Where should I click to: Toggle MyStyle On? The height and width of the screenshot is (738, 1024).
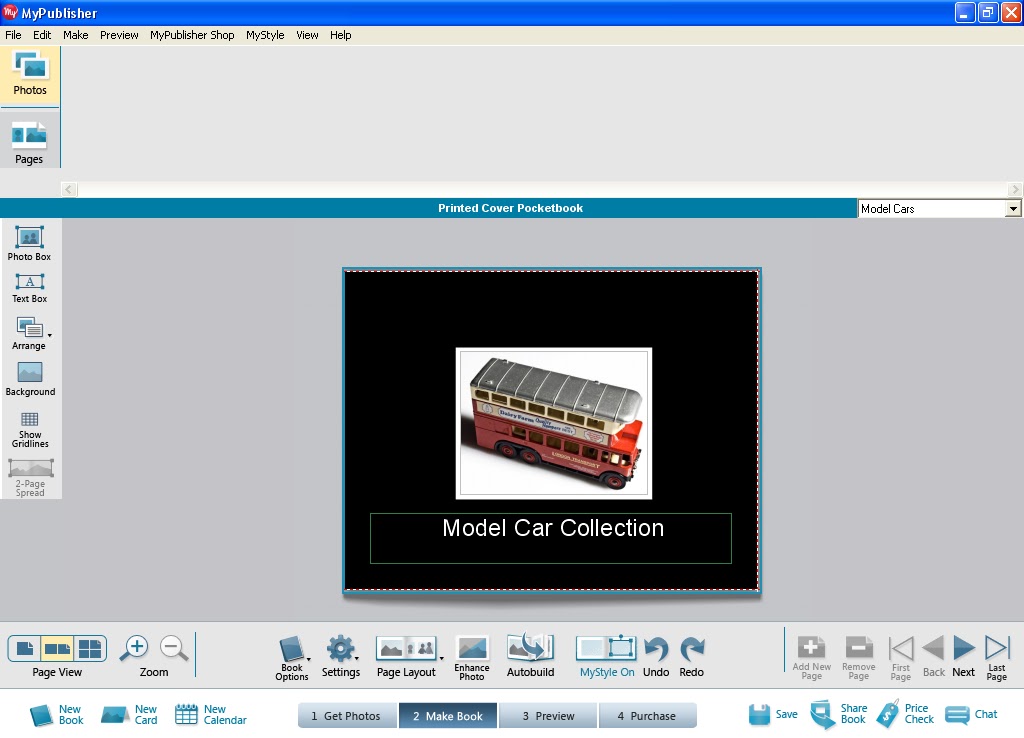point(607,656)
